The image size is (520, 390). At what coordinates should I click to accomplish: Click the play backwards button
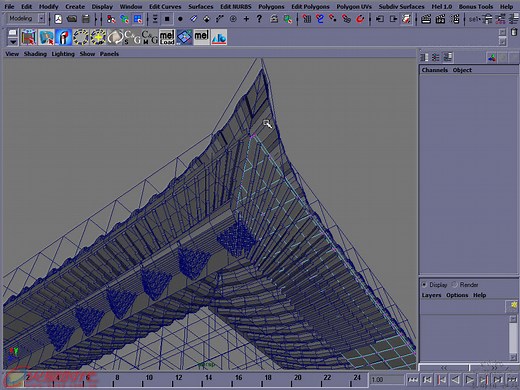point(455,379)
